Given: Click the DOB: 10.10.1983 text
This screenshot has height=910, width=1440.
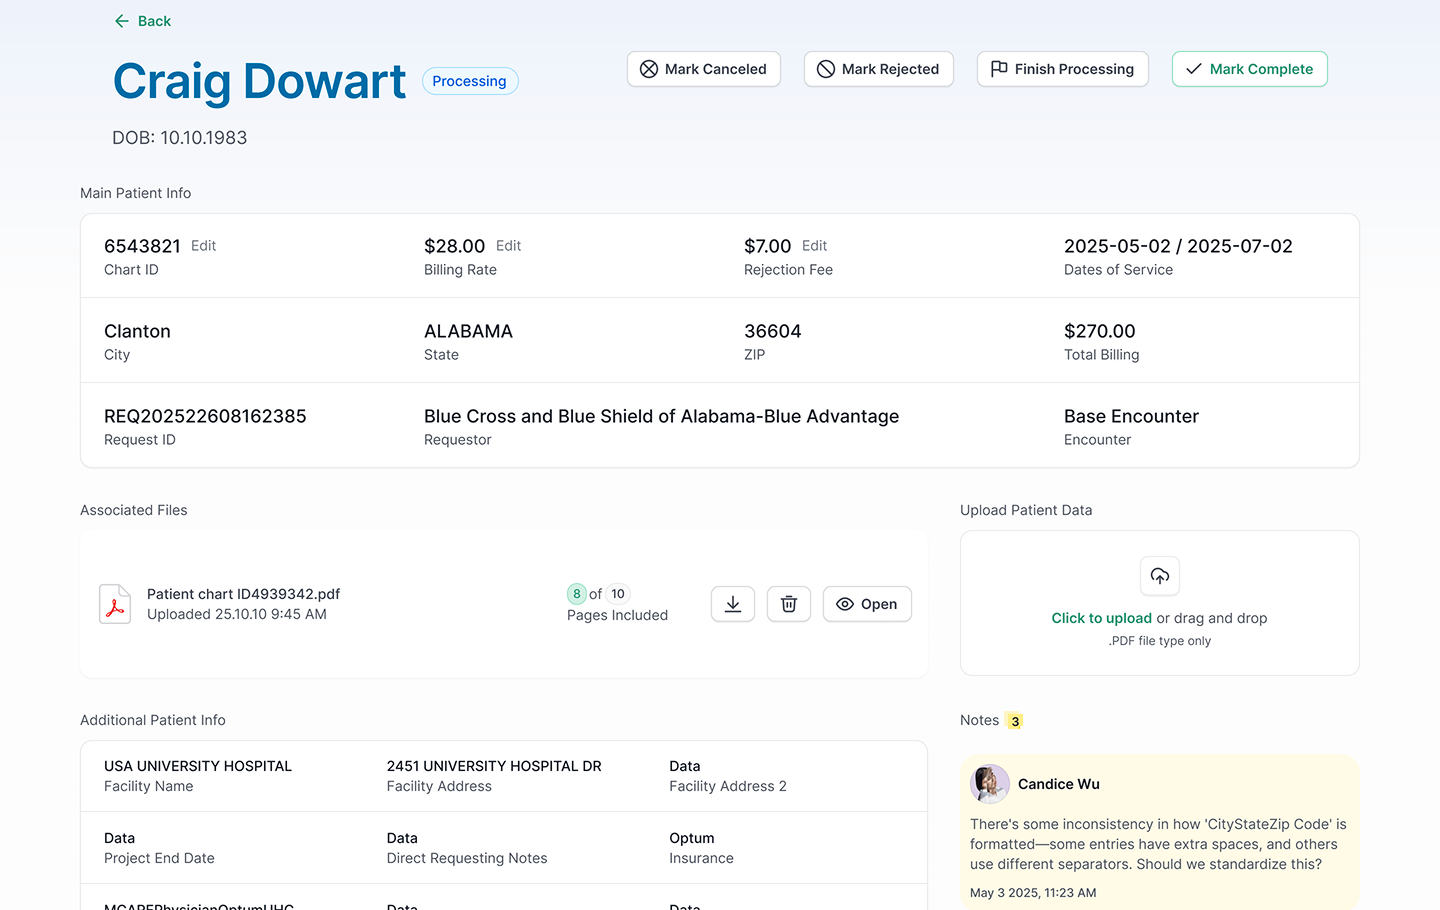Looking at the screenshot, I should tap(180, 138).
